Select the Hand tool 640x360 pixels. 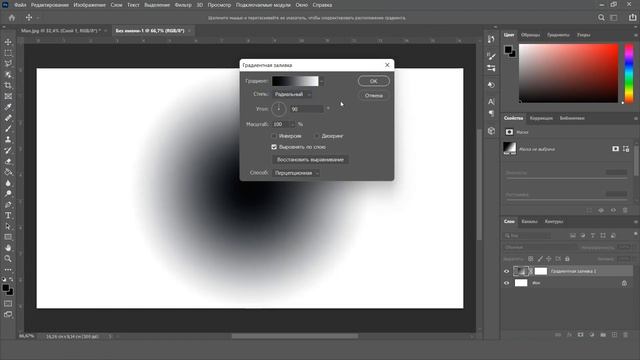pyautogui.click(x=8, y=248)
